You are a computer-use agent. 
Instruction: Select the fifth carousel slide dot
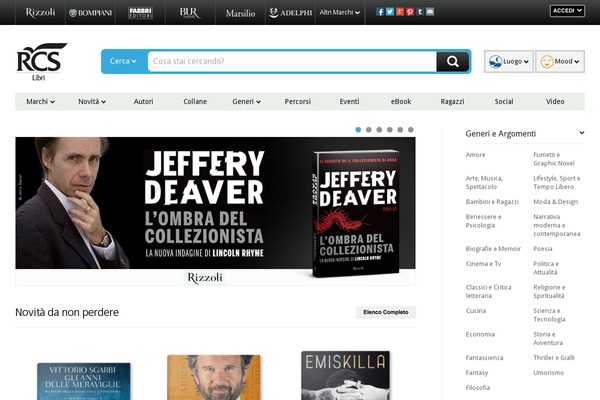(x=400, y=130)
